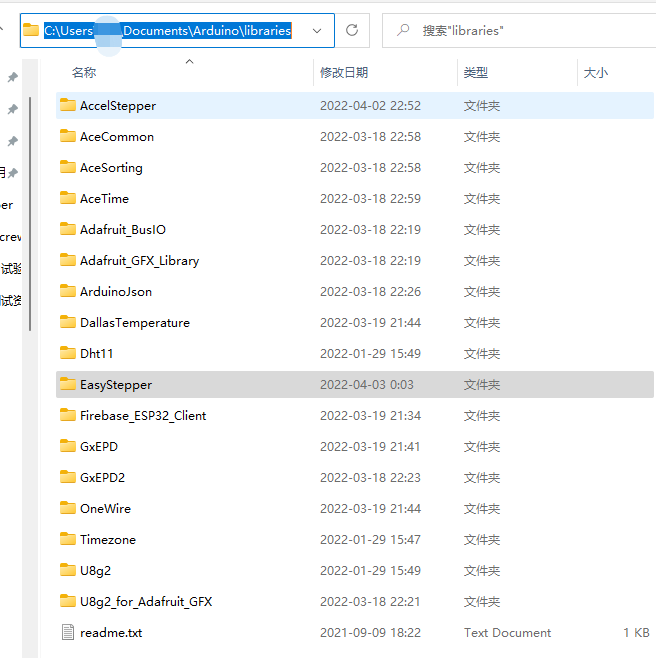The height and width of the screenshot is (658, 656).
Task: Click the 2022-03-19 21:34 date of Firebase_ESP32_Client
Action: (370, 416)
